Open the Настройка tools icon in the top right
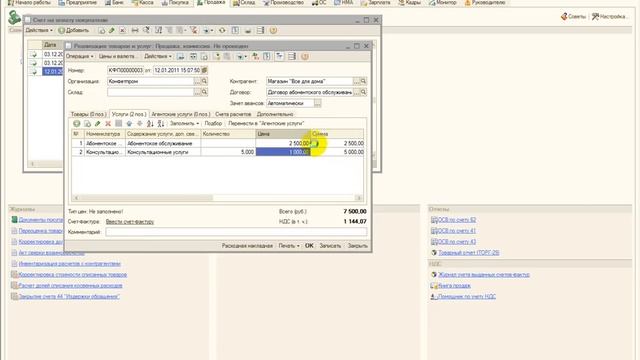The height and width of the screenshot is (360, 640). click(595, 16)
